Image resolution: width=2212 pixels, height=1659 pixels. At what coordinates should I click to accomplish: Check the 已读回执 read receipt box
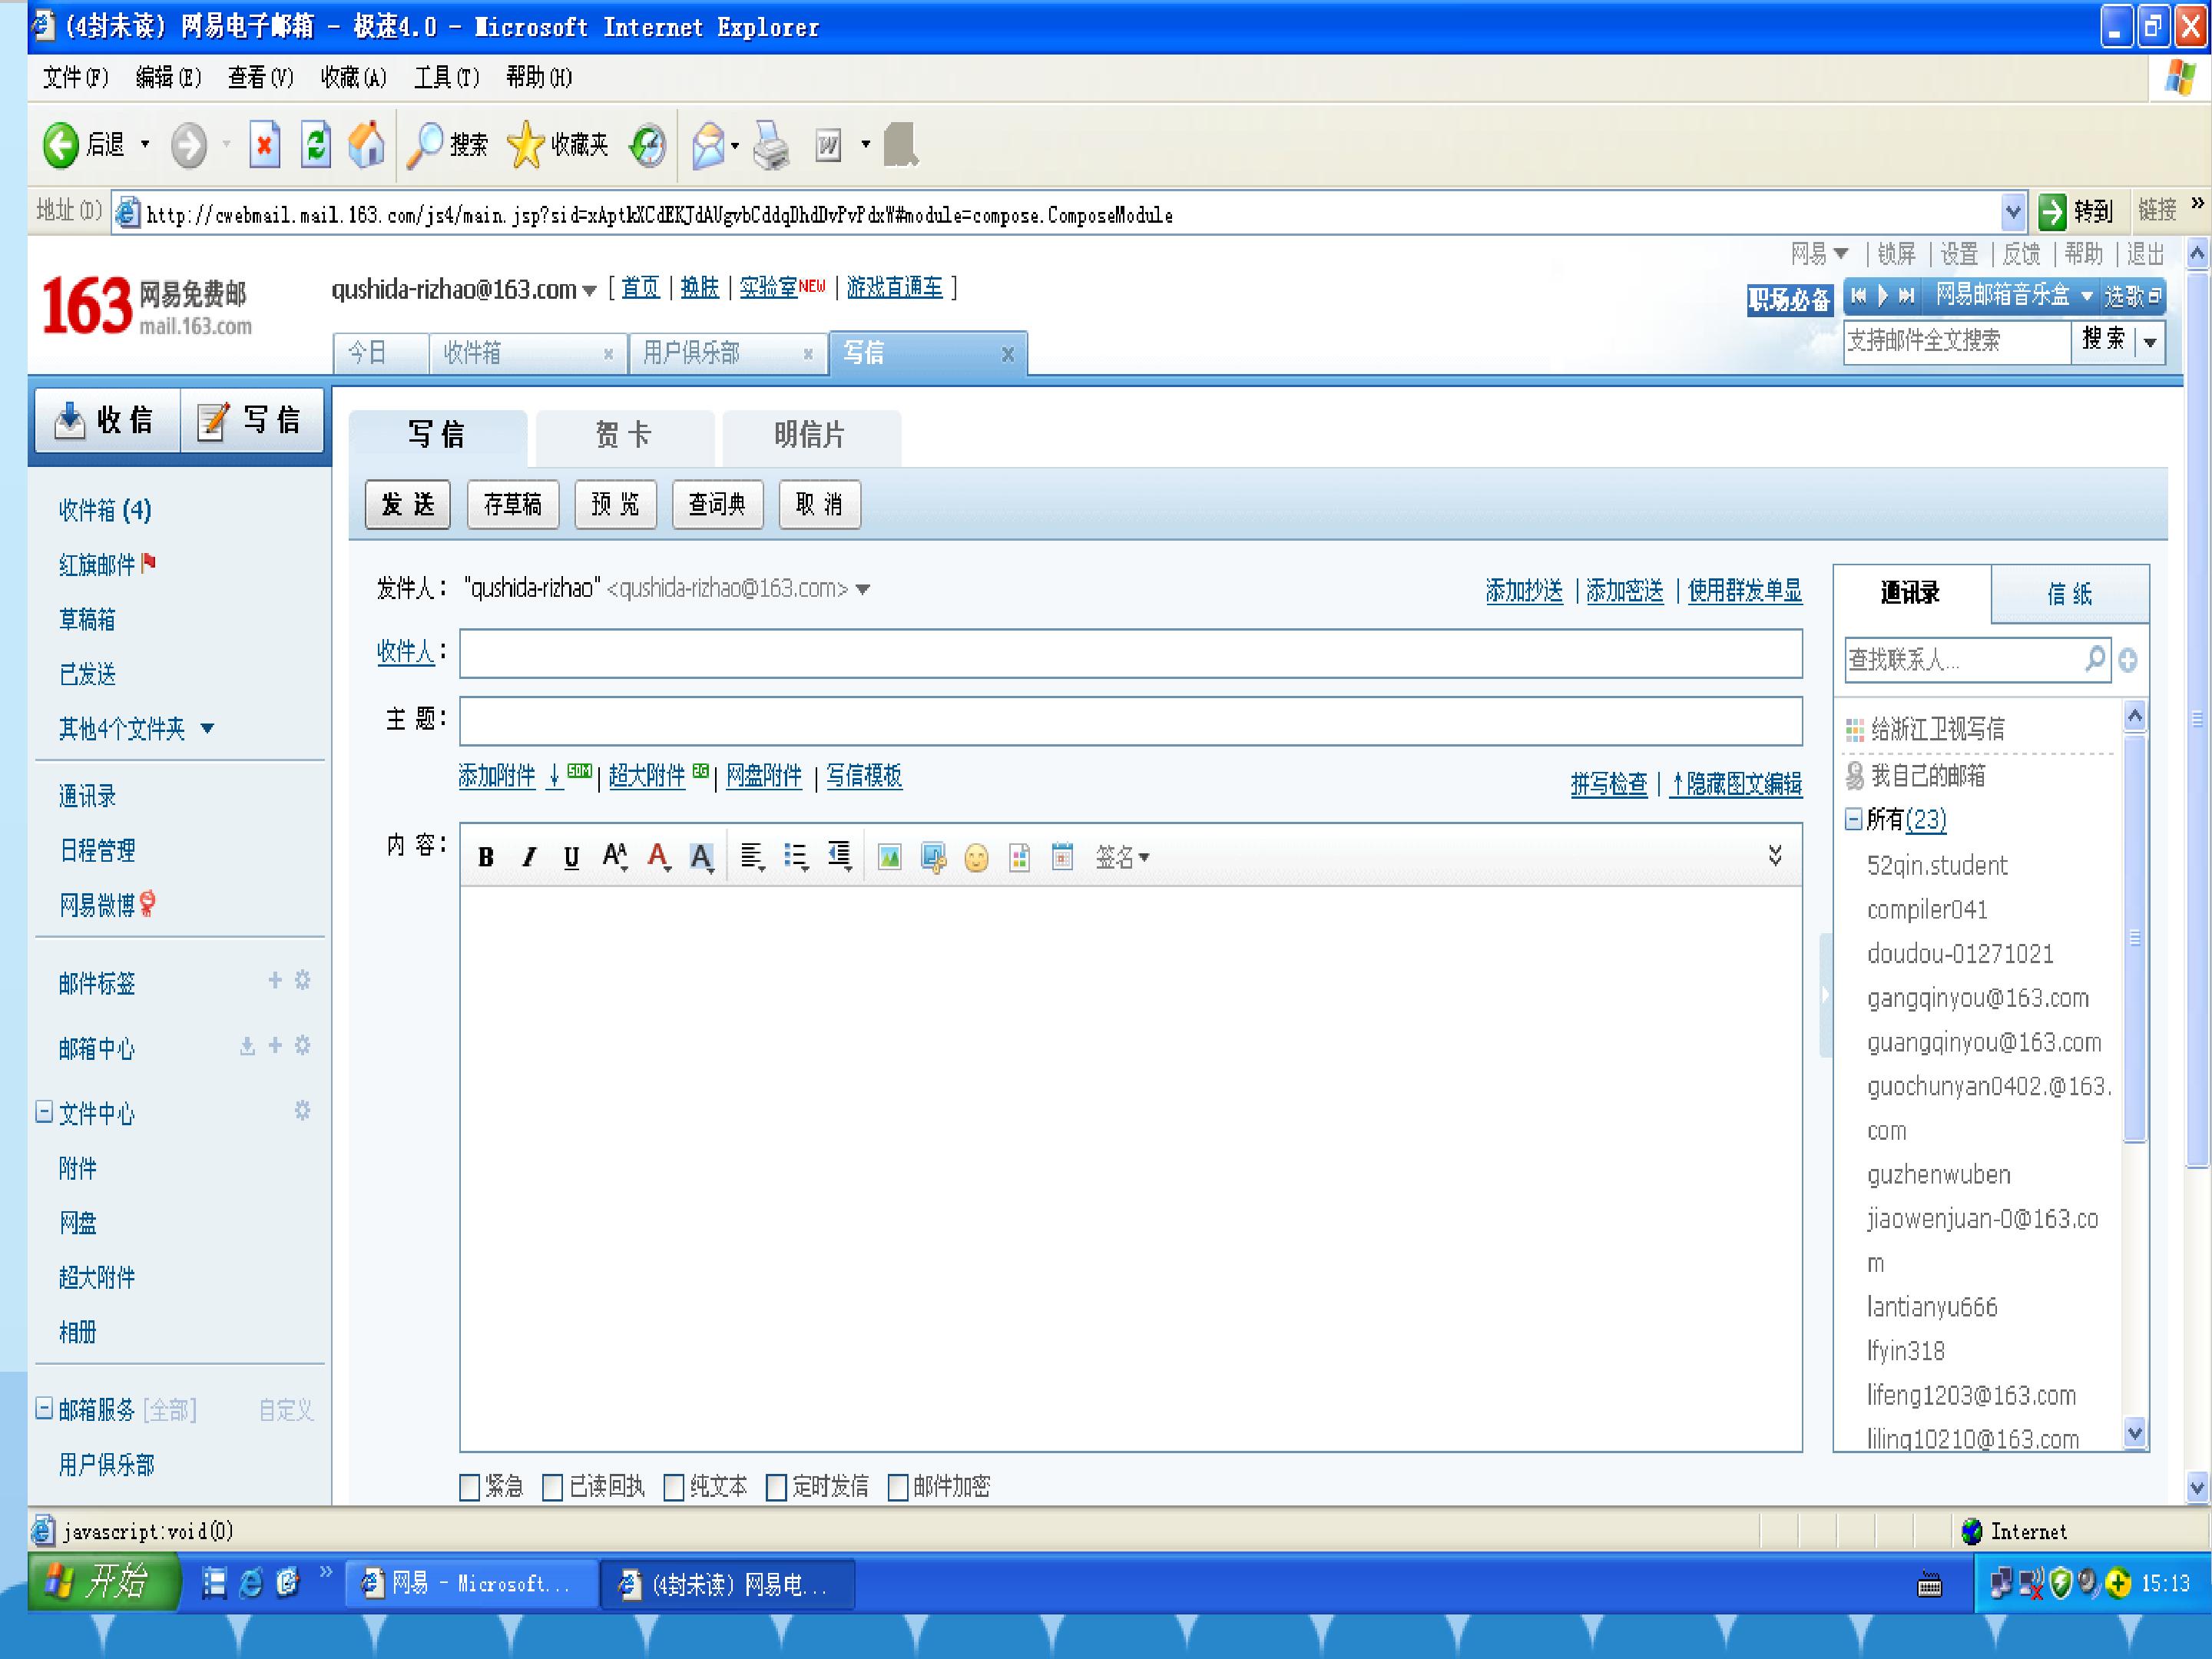click(552, 1487)
